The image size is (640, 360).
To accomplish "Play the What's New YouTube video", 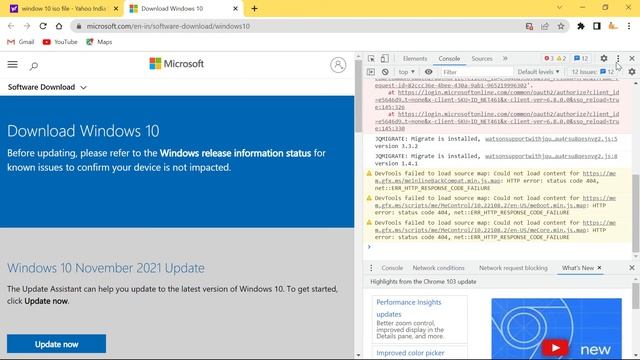I will click(555, 348).
